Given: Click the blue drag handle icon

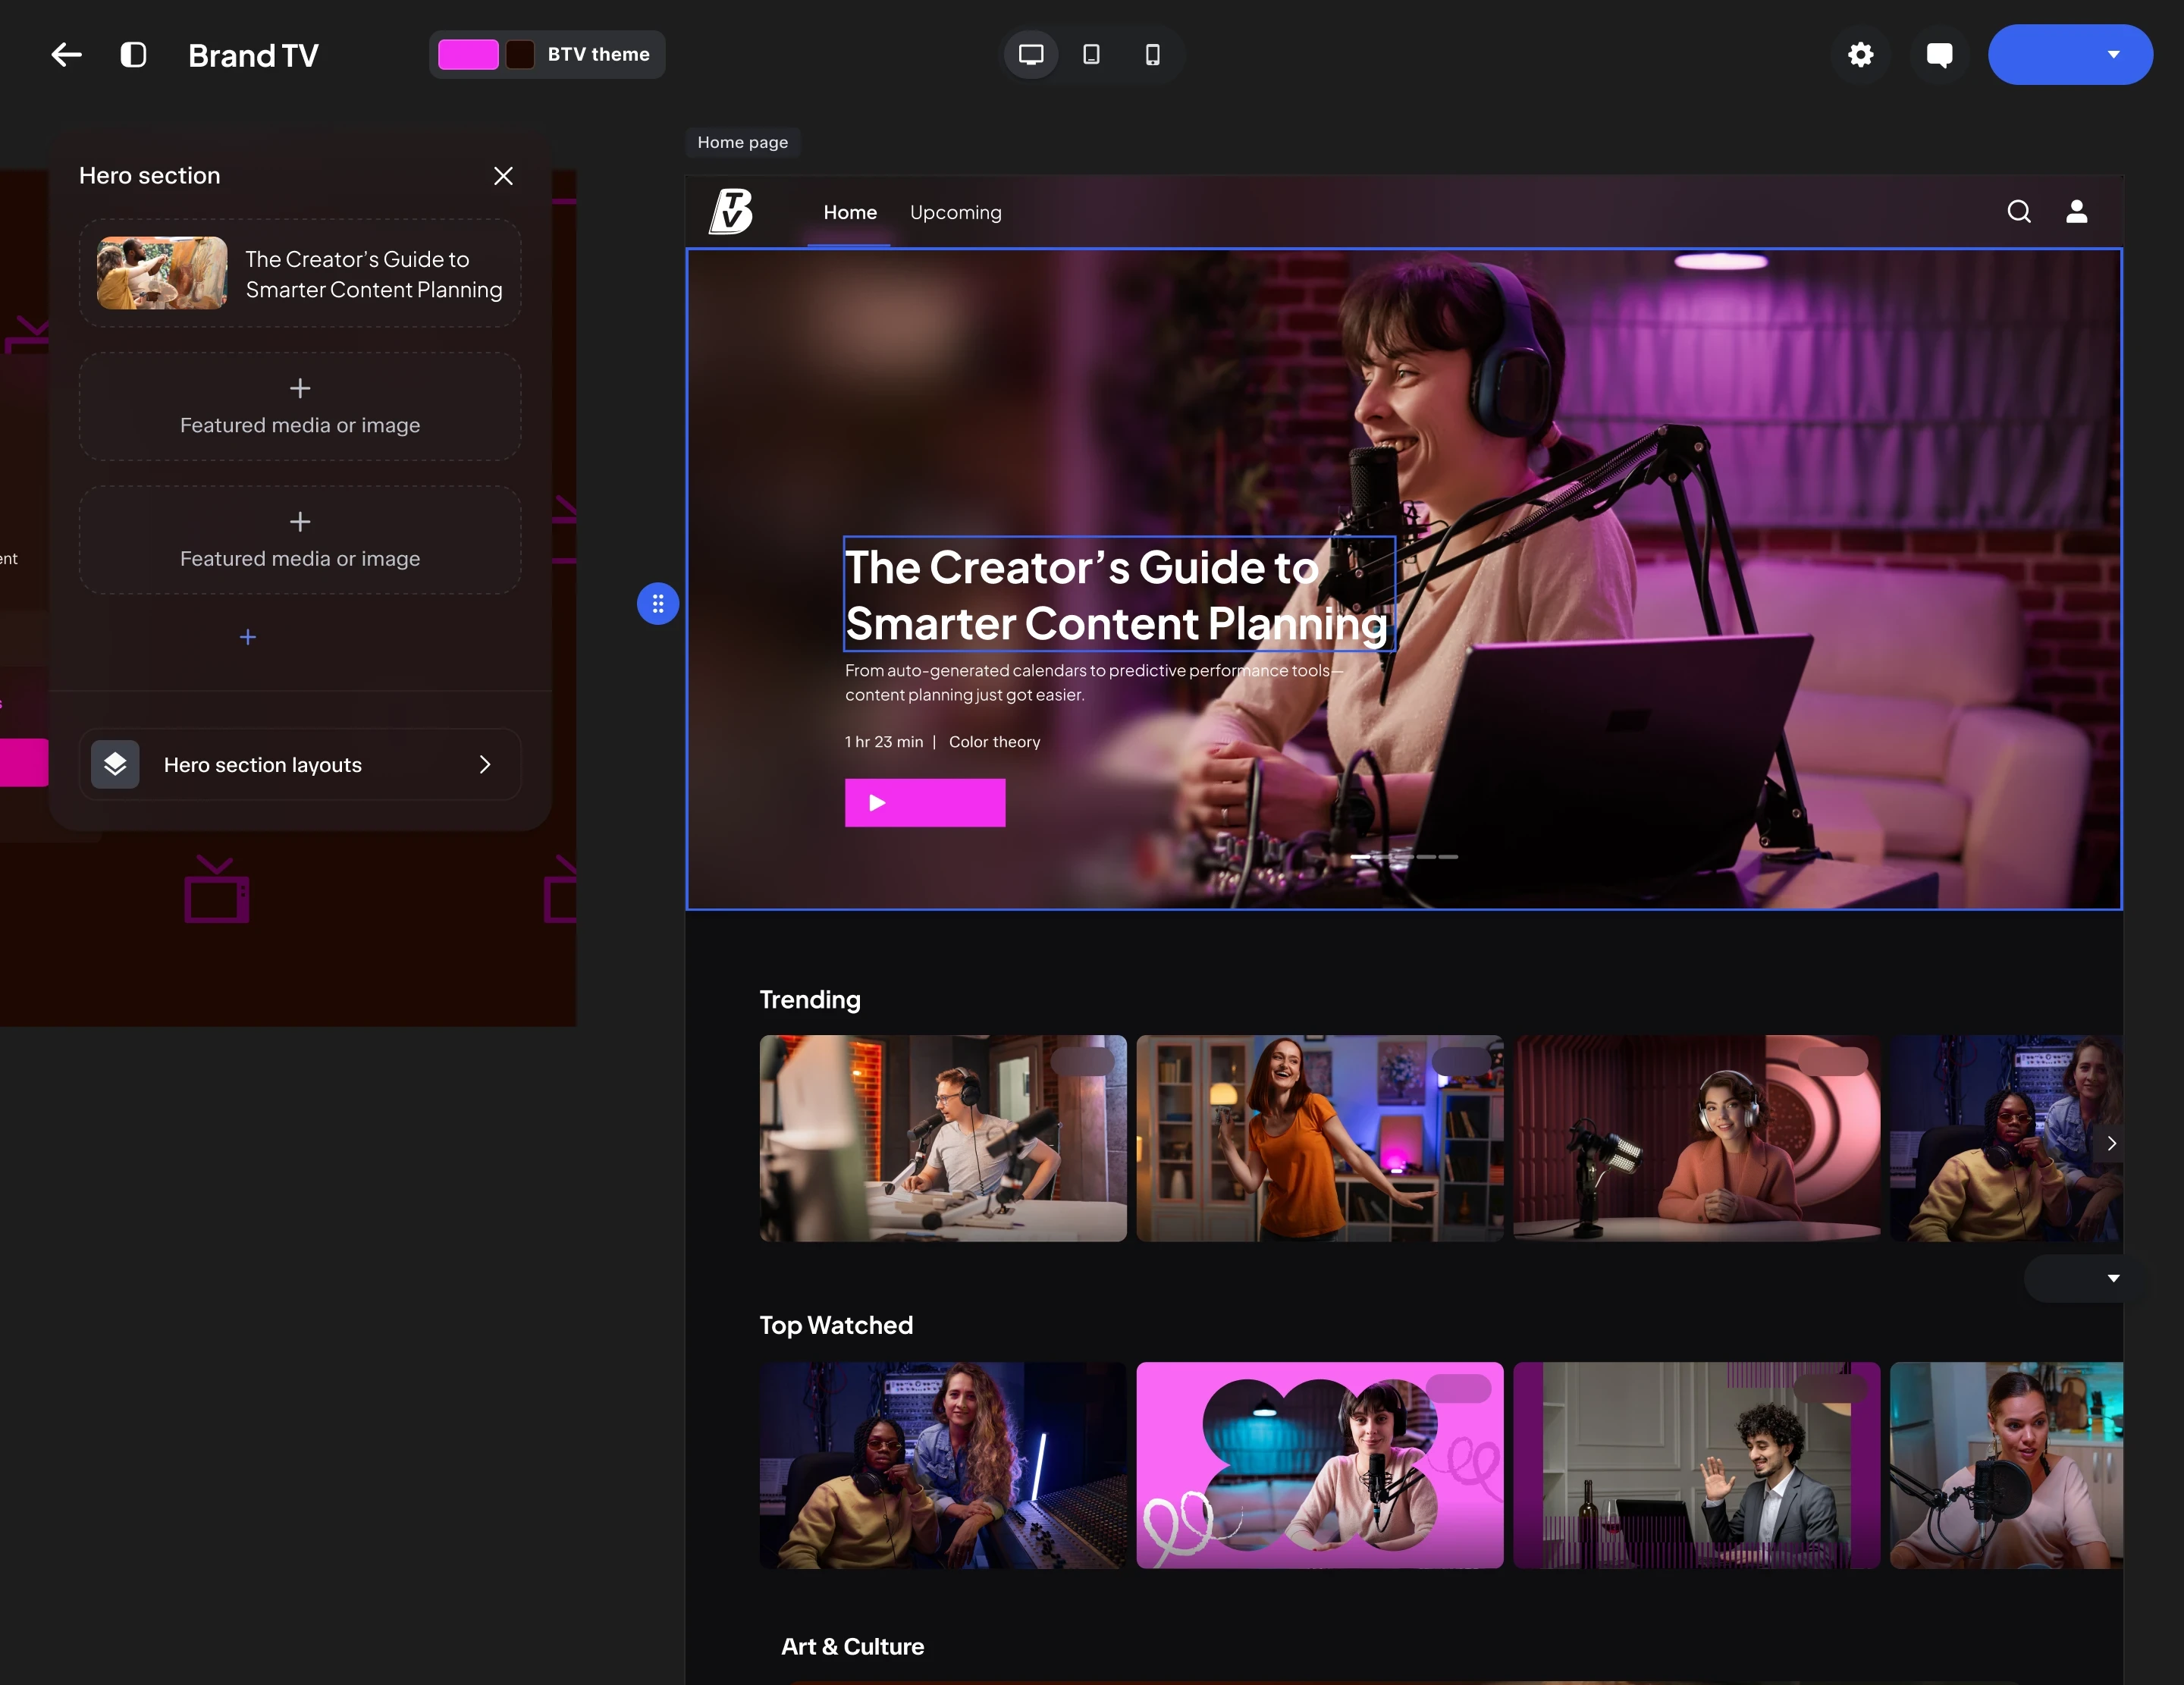Looking at the screenshot, I should click(x=658, y=604).
